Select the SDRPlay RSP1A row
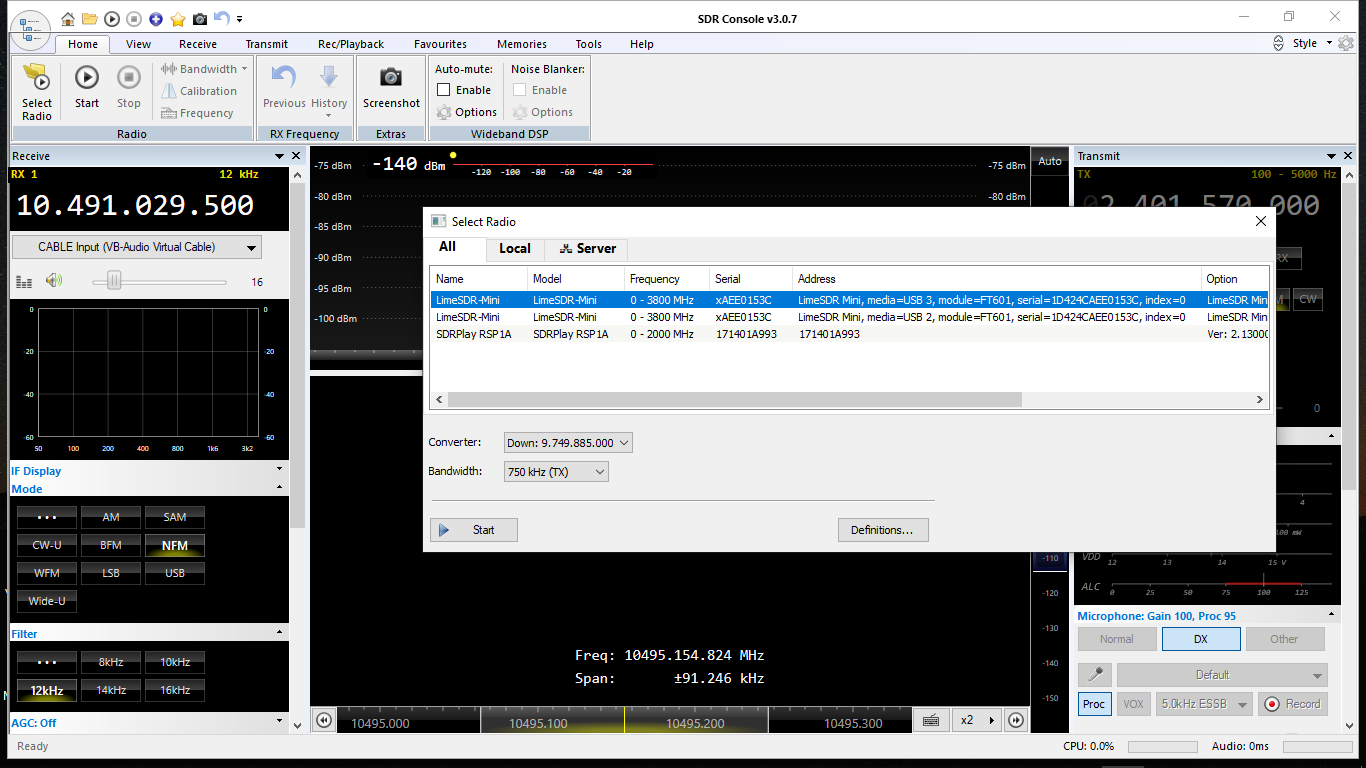This screenshot has height=768, width=1366. 850,334
